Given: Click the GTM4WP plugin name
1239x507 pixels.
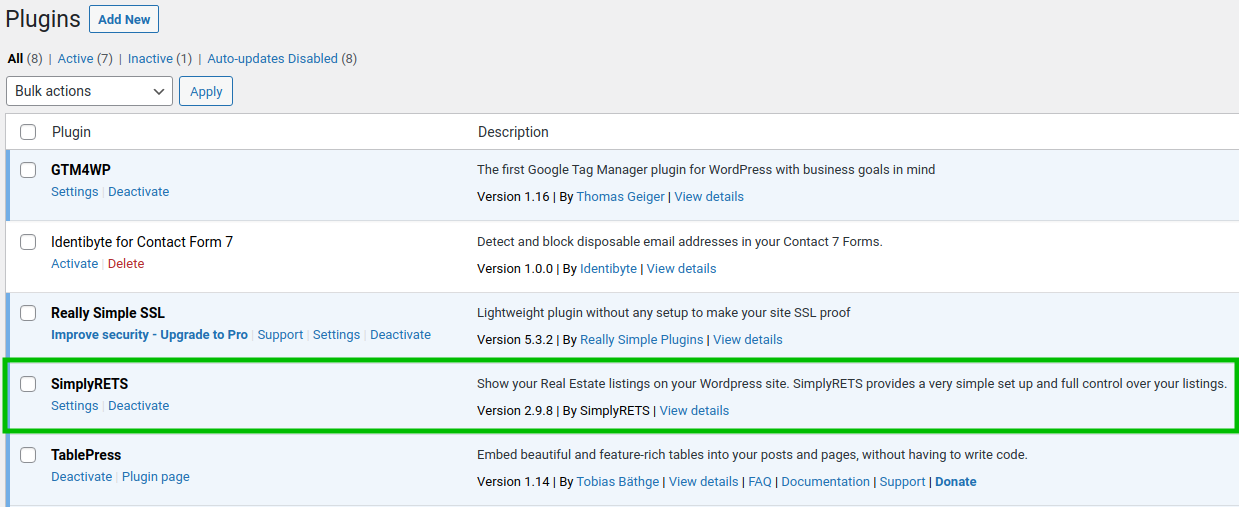Looking at the screenshot, I should click(x=81, y=170).
